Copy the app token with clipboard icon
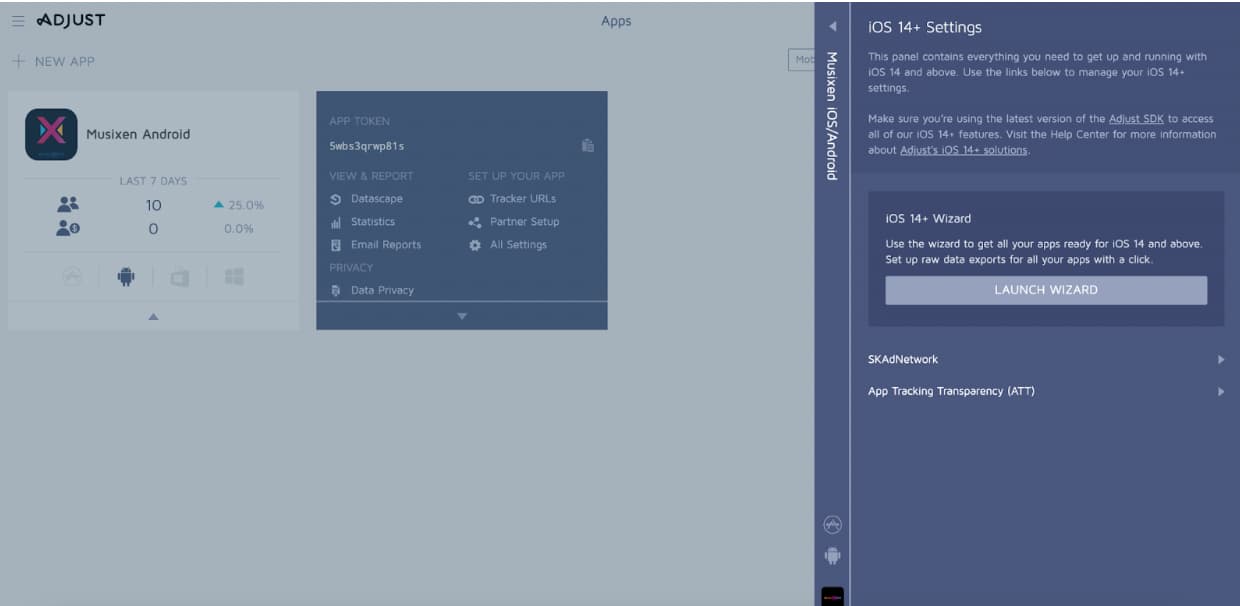 pos(588,145)
